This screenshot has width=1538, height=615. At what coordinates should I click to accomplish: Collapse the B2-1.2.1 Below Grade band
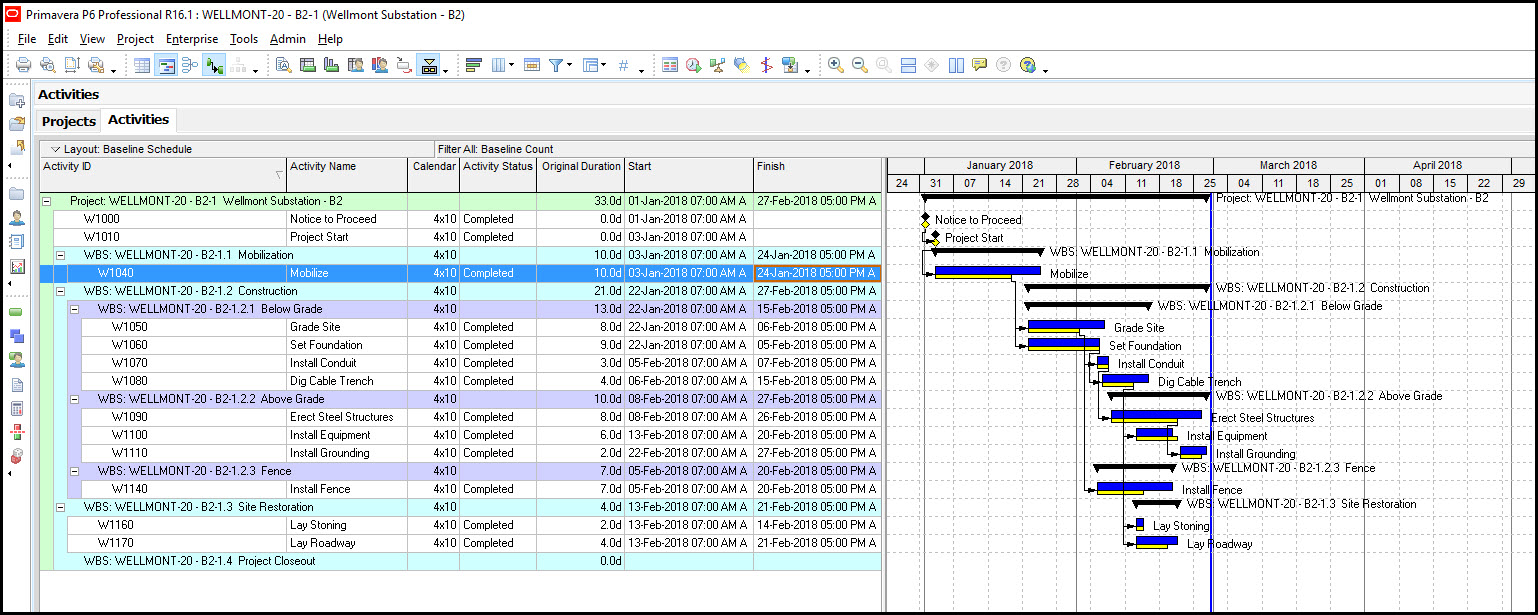tap(74, 309)
